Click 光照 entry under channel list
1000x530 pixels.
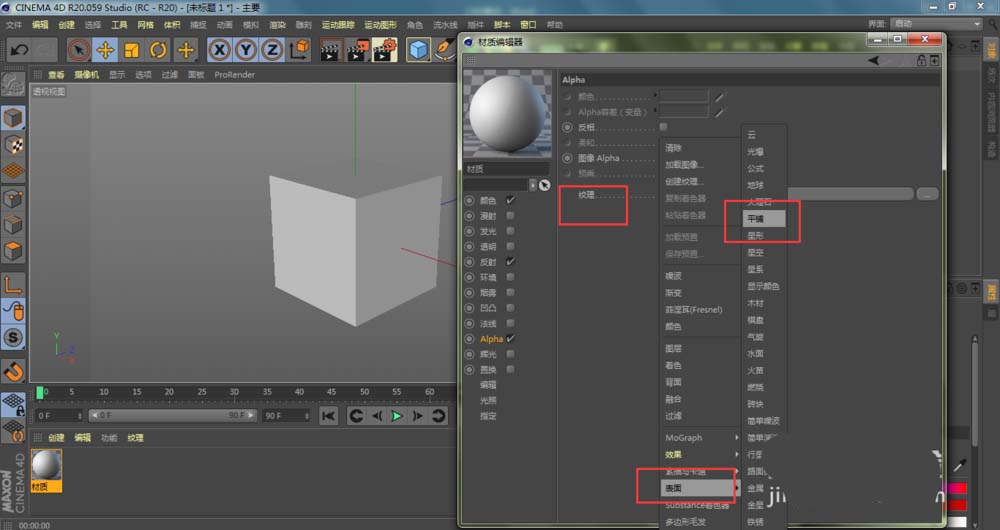(488, 400)
